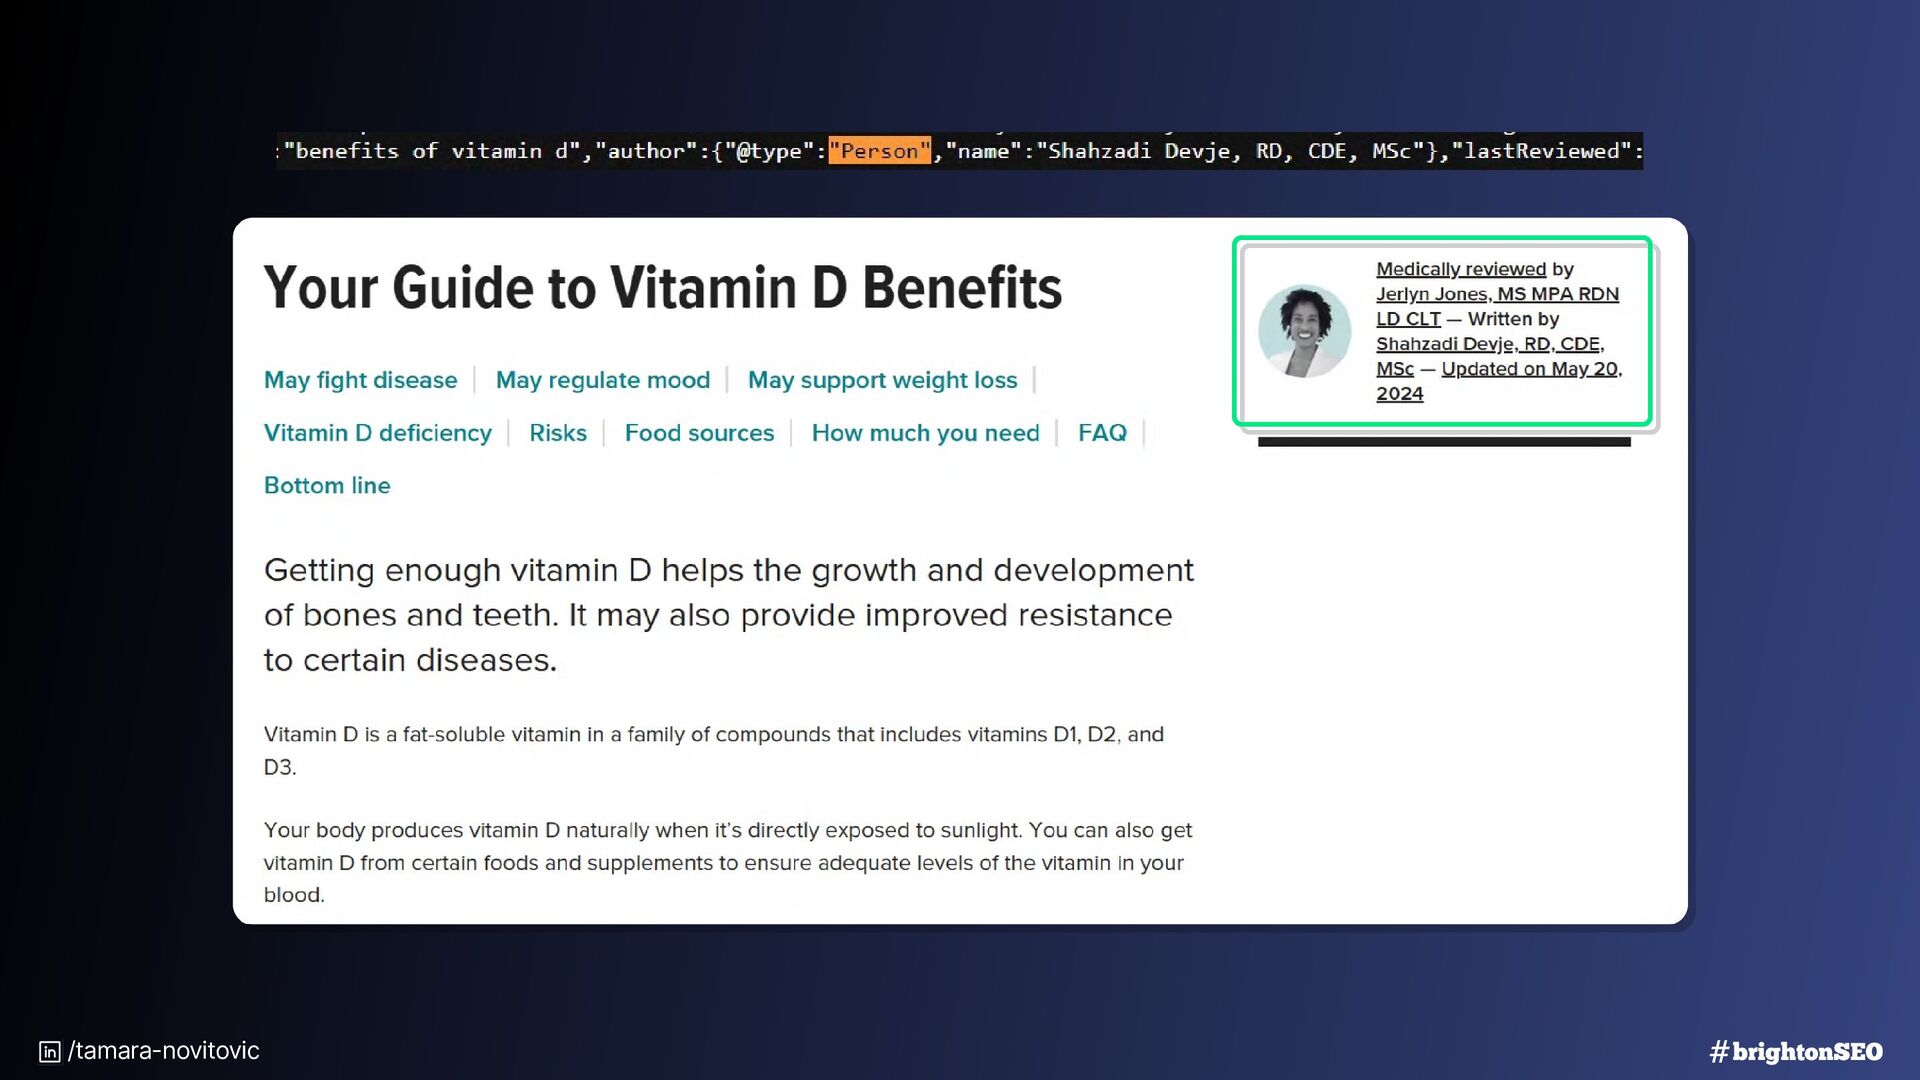
Task: Select the 'Risks' section link
Action: [557, 433]
